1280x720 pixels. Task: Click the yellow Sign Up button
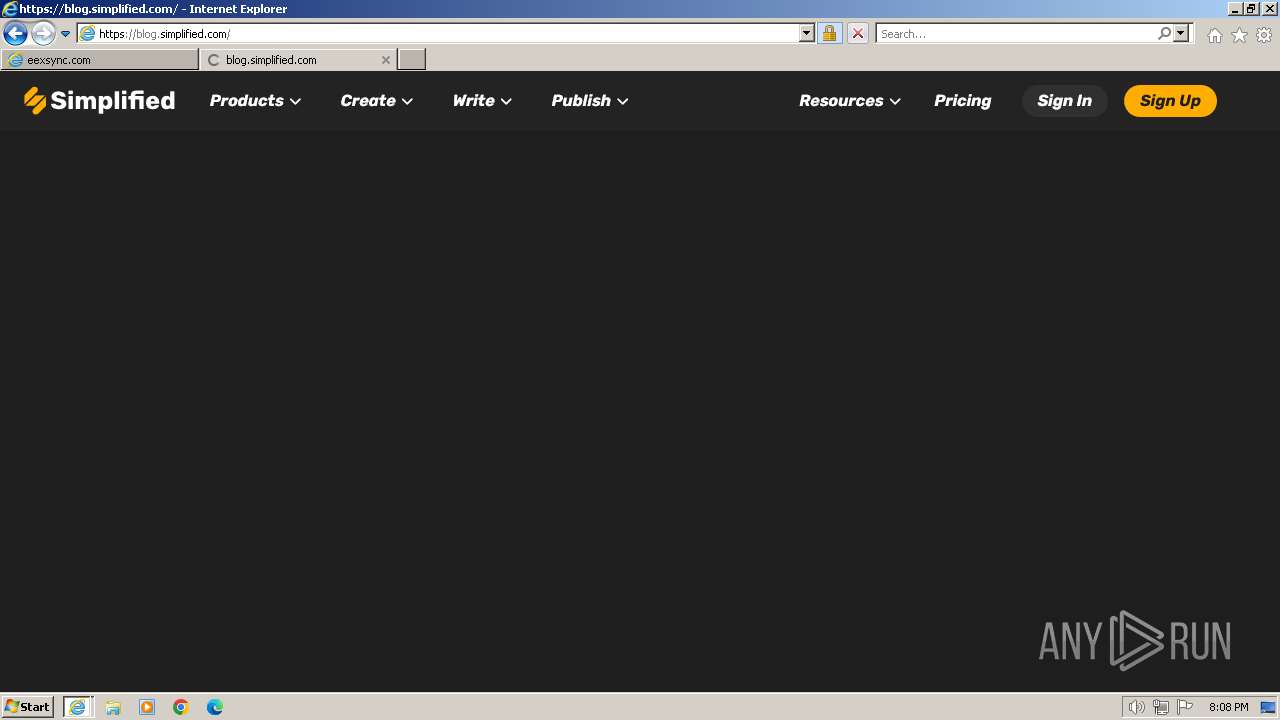[1170, 100]
